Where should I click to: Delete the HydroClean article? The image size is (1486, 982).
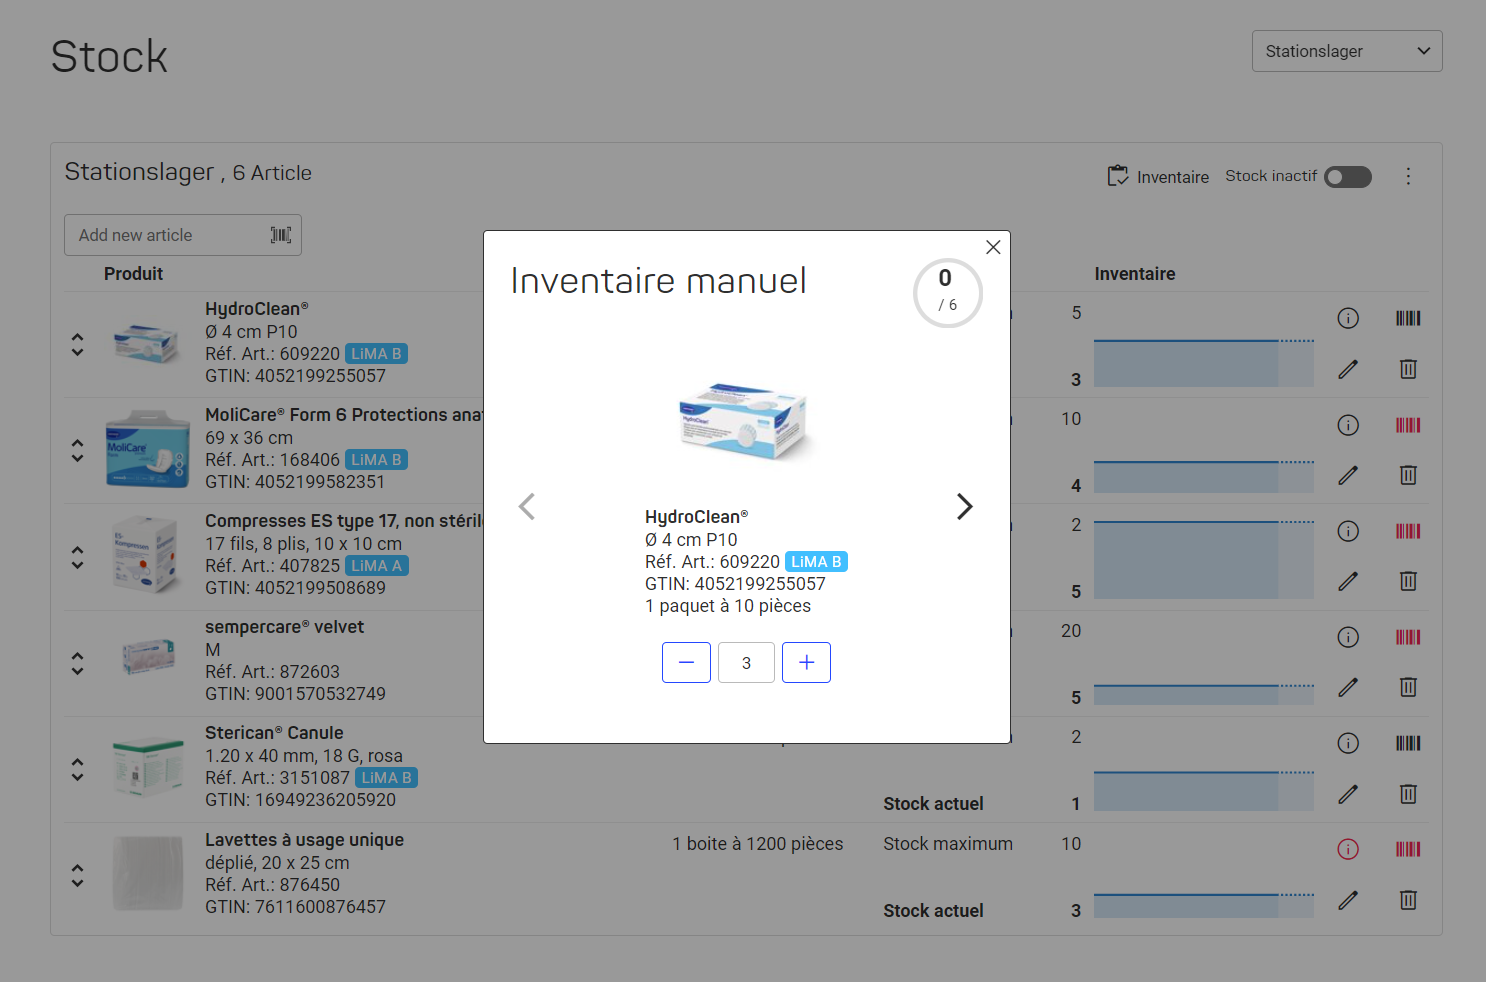[x=1408, y=369]
